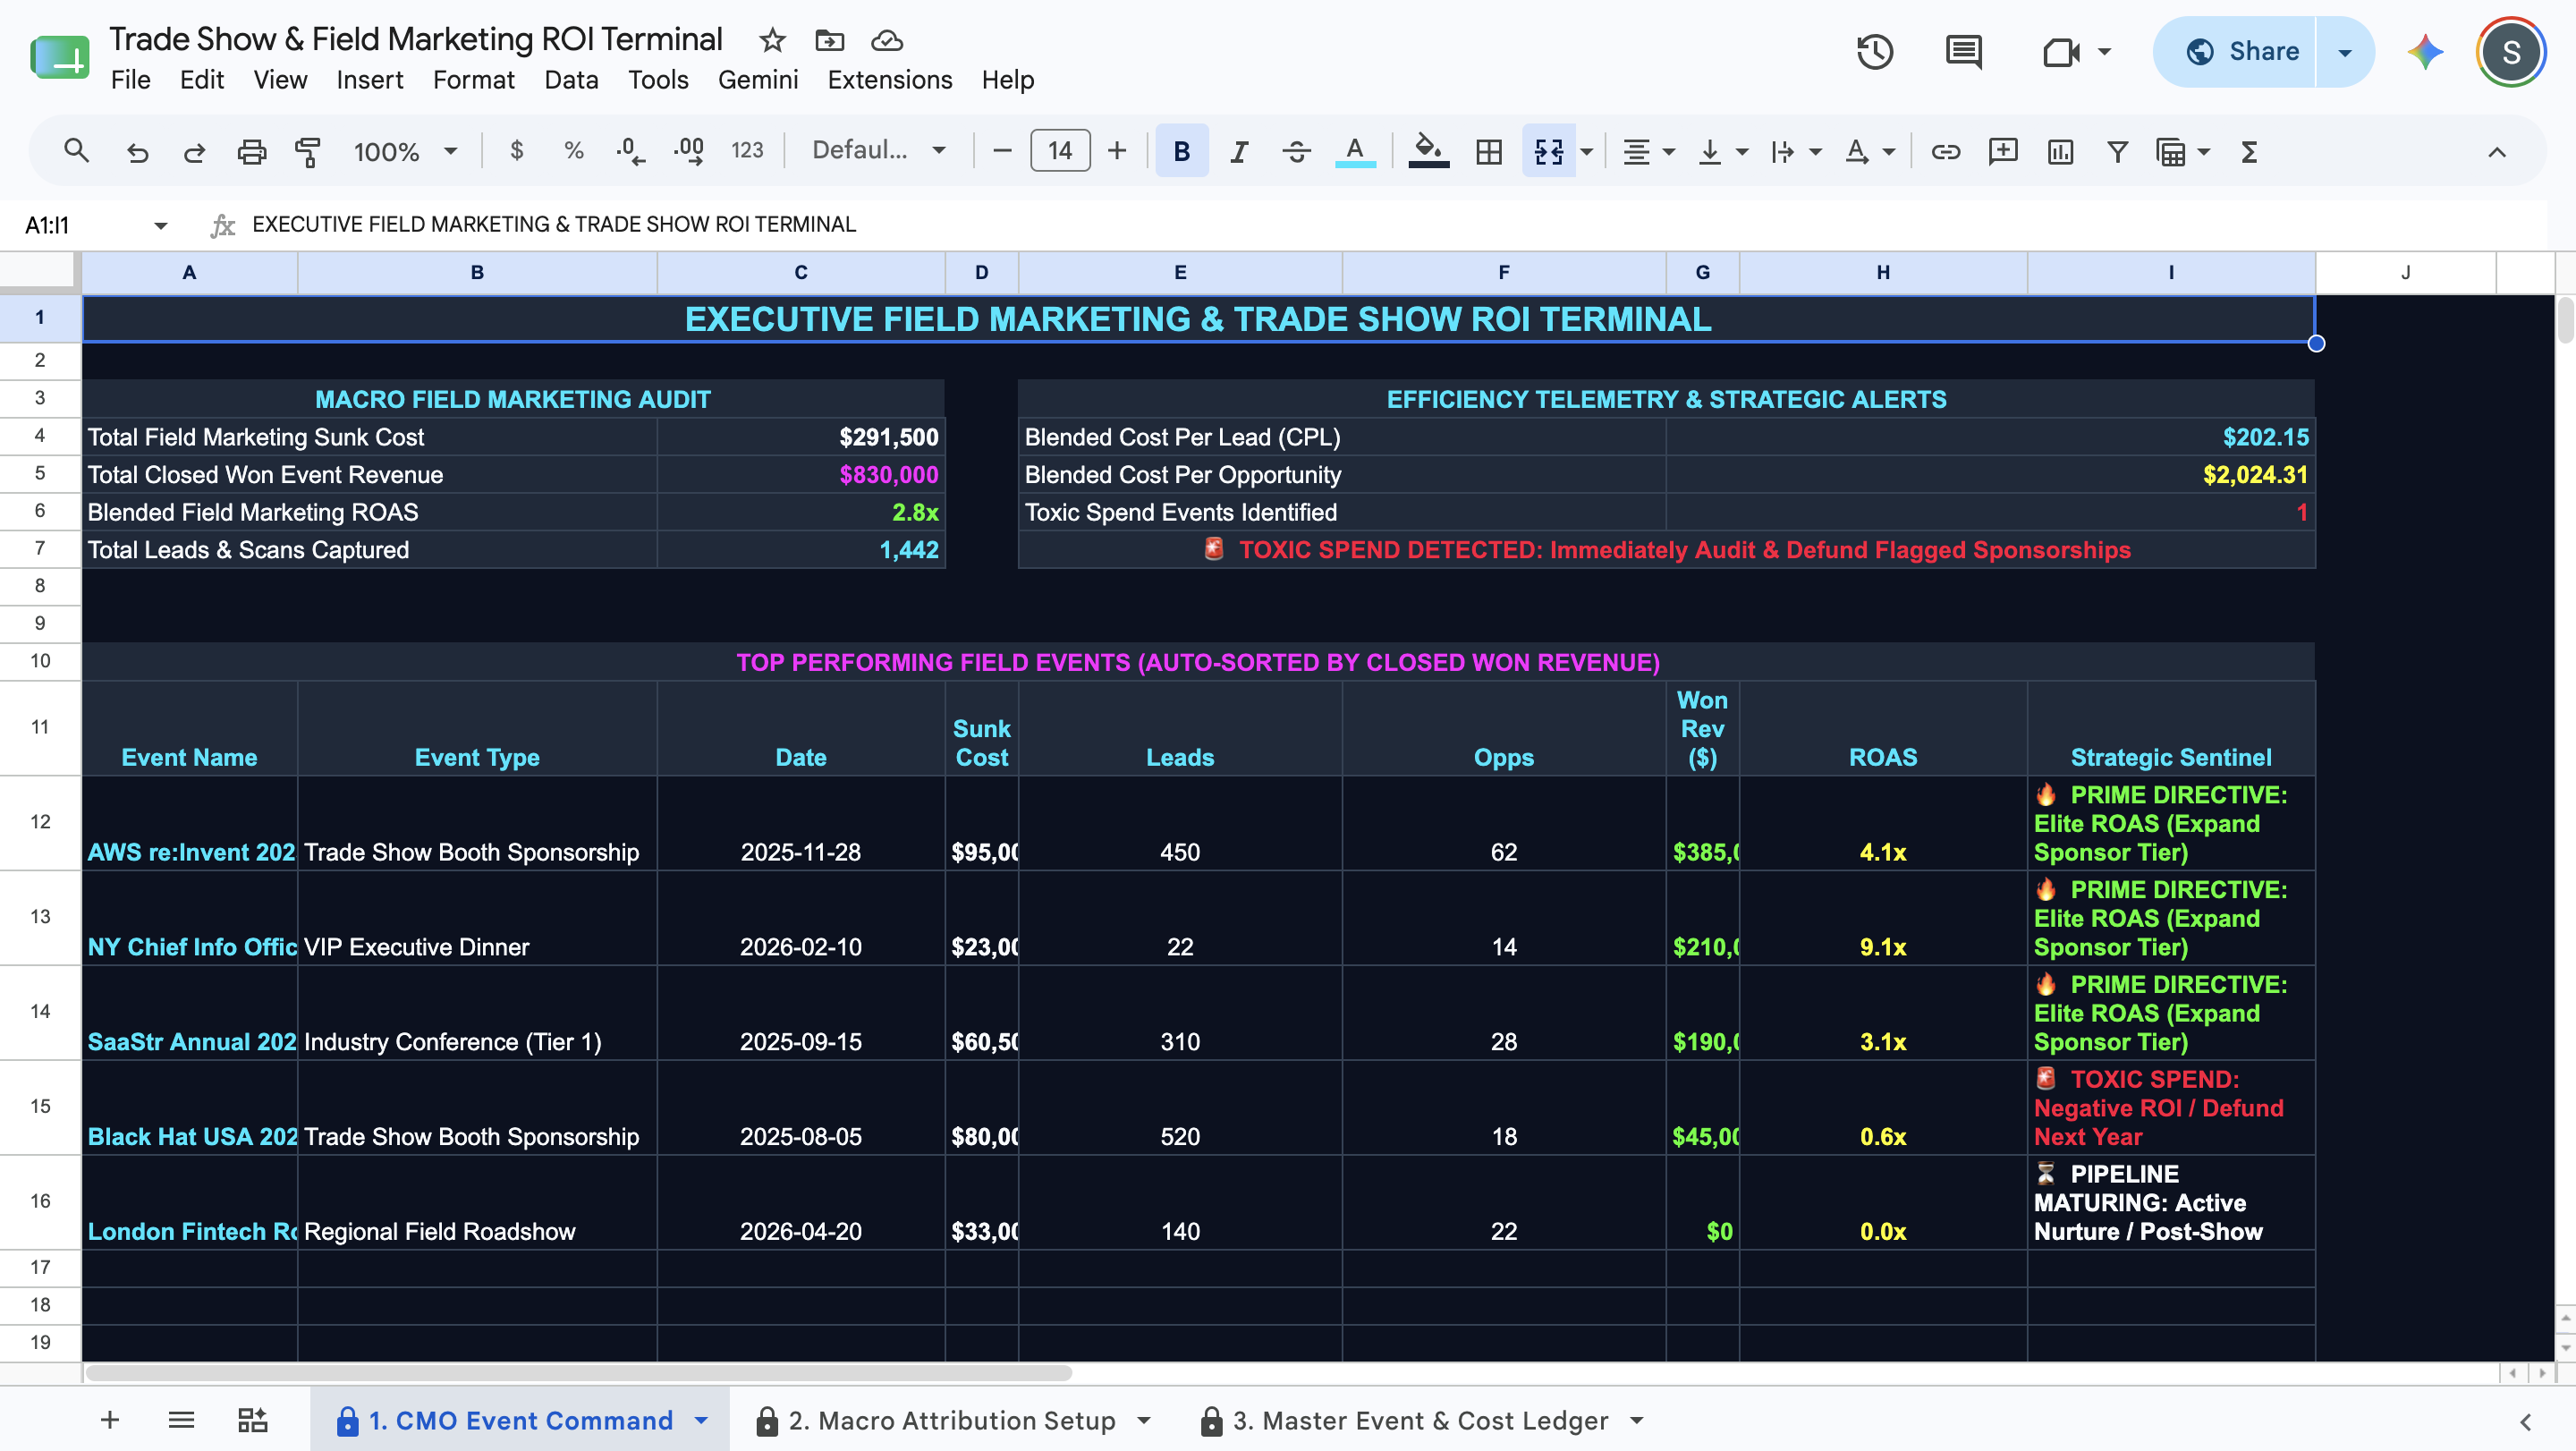
Task: Increase decimal places
Action: [689, 151]
